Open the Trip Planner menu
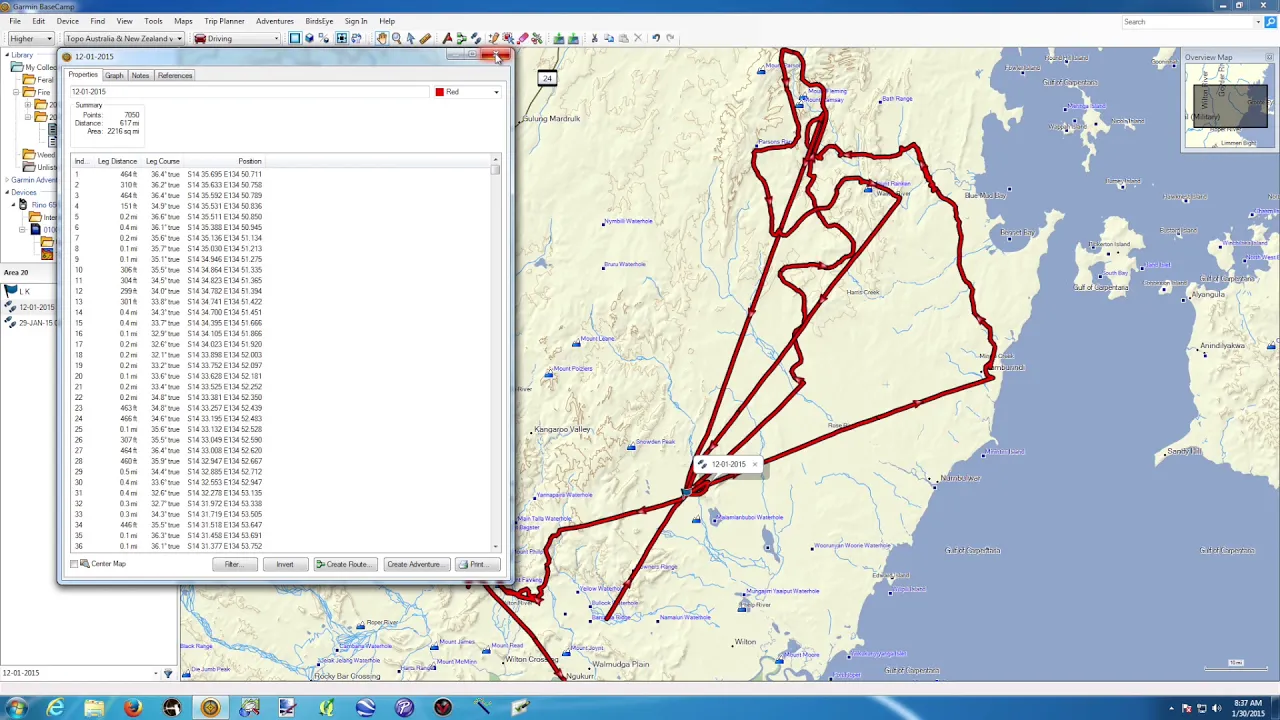This screenshot has height=720, width=1280. pos(224,21)
